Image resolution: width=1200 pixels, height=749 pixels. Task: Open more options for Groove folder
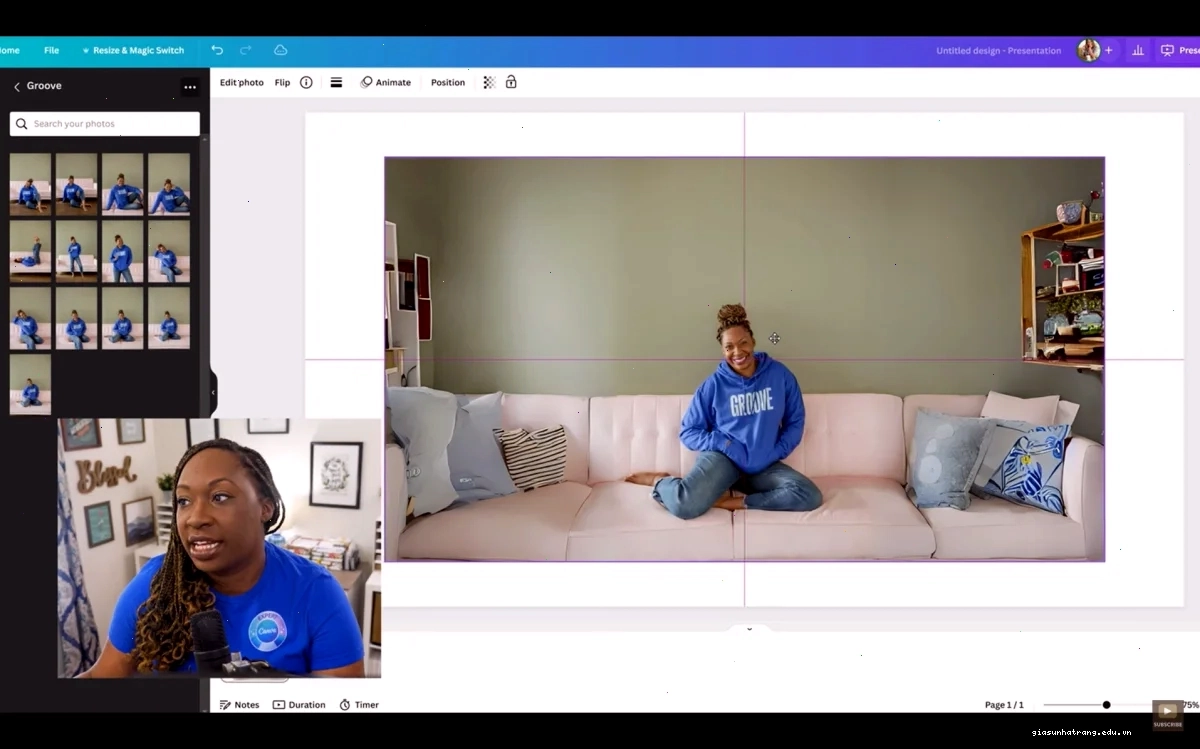[190, 87]
